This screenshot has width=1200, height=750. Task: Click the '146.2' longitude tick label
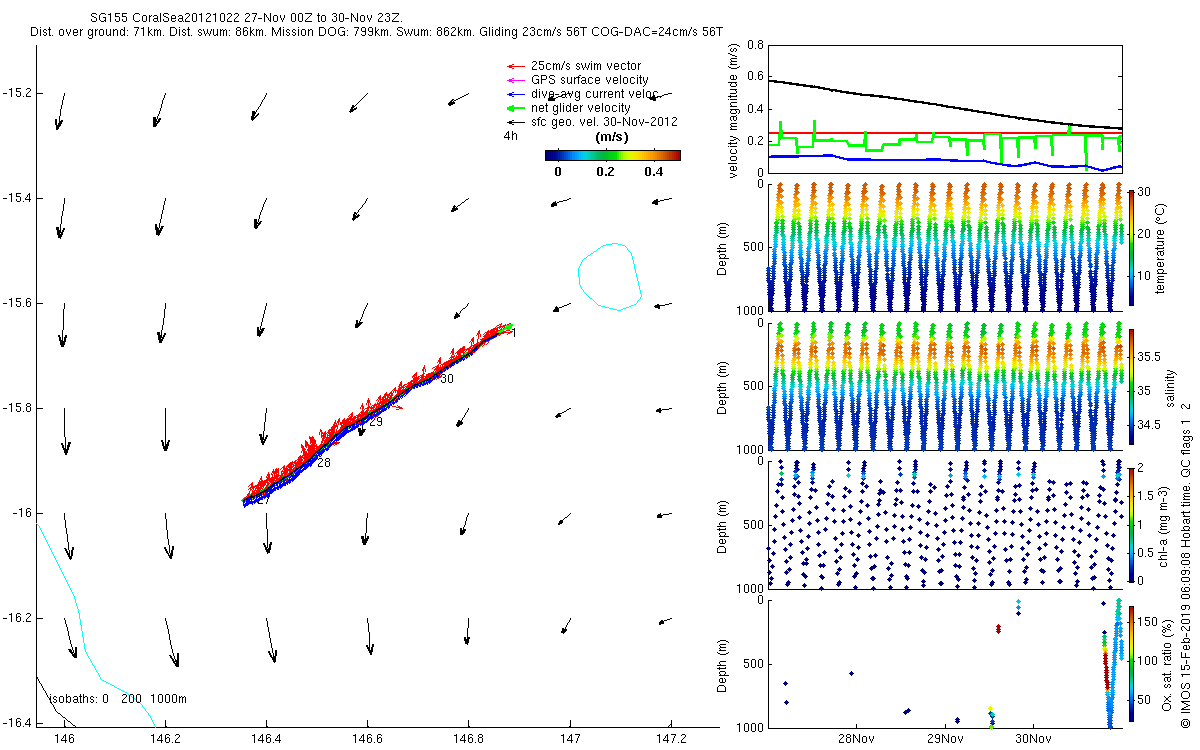(x=165, y=738)
